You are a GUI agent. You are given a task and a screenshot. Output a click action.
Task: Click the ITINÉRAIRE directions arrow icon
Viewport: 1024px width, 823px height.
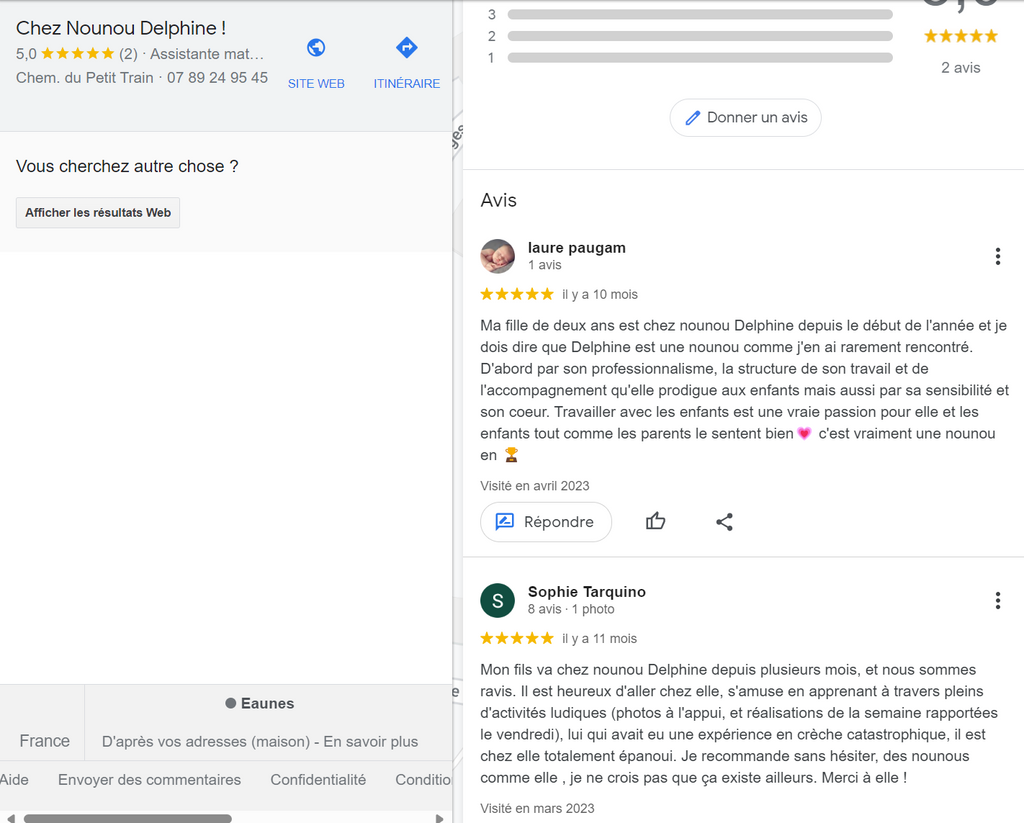406,48
